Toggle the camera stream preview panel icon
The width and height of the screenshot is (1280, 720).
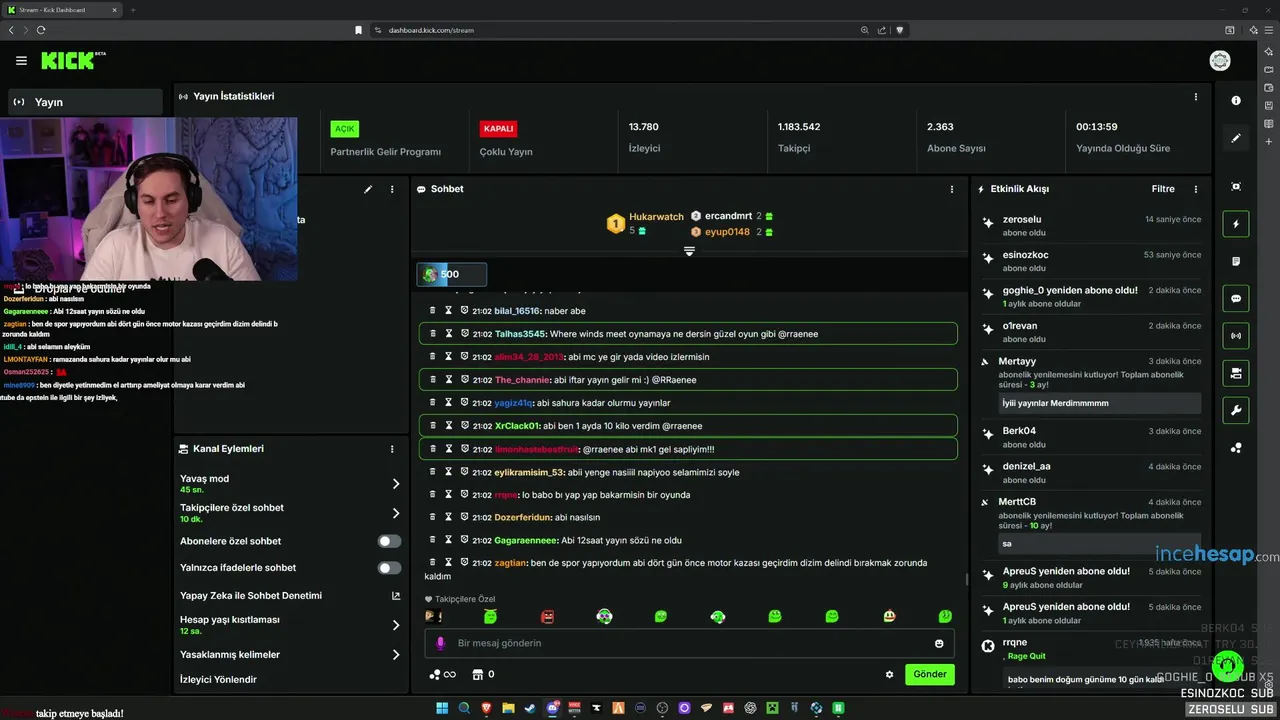click(x=1236, y=373)
